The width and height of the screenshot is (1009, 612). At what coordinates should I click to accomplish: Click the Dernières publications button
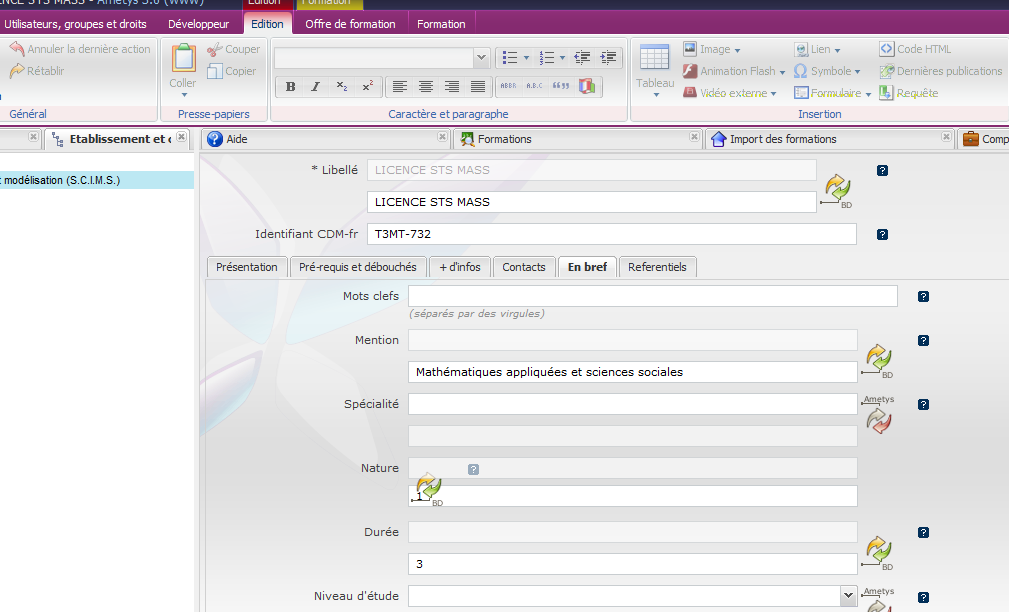coord(940,71)
